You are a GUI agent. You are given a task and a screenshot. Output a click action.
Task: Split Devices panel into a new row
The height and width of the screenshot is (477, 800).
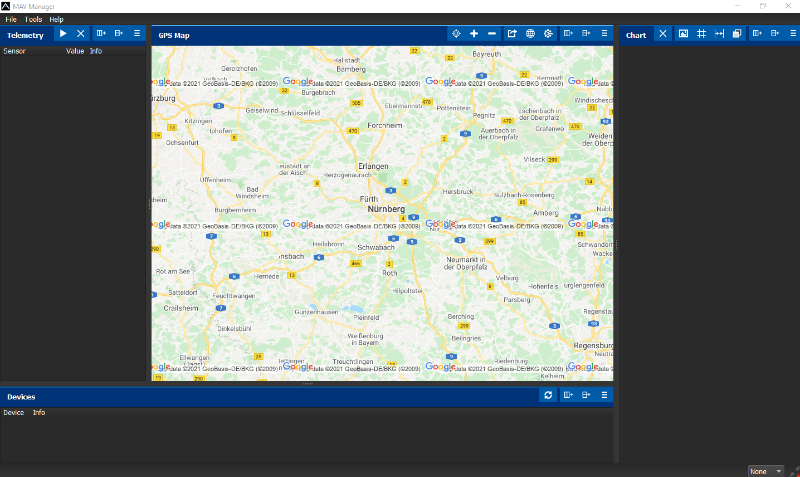(586, 395)
